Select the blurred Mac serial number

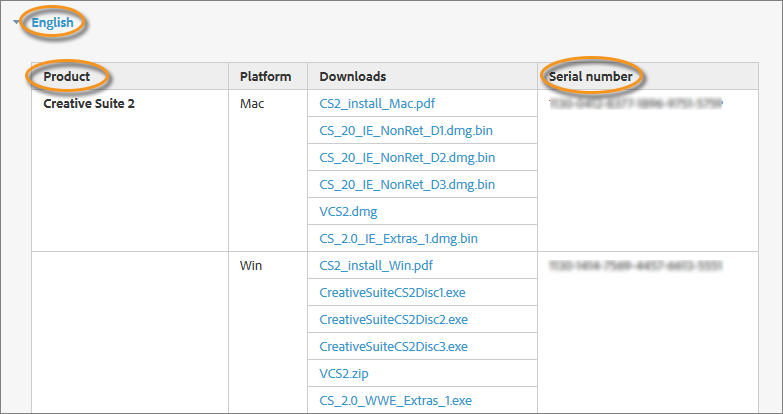click(636, 103)
